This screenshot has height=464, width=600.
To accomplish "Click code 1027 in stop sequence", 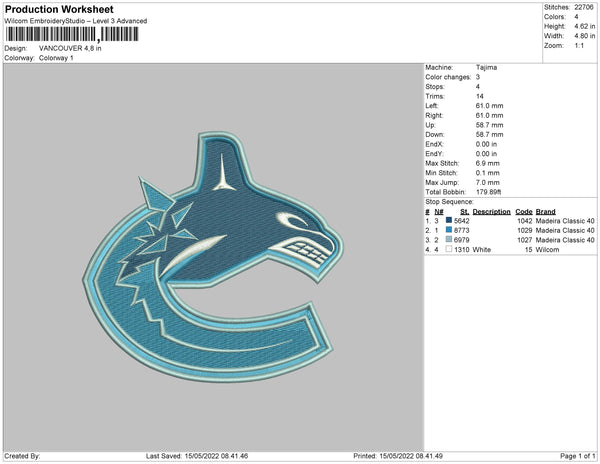I will click(x=525, y=240).
